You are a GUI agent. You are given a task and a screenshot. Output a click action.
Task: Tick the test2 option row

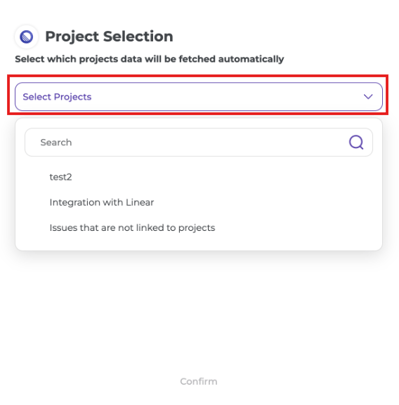[199, 177]
